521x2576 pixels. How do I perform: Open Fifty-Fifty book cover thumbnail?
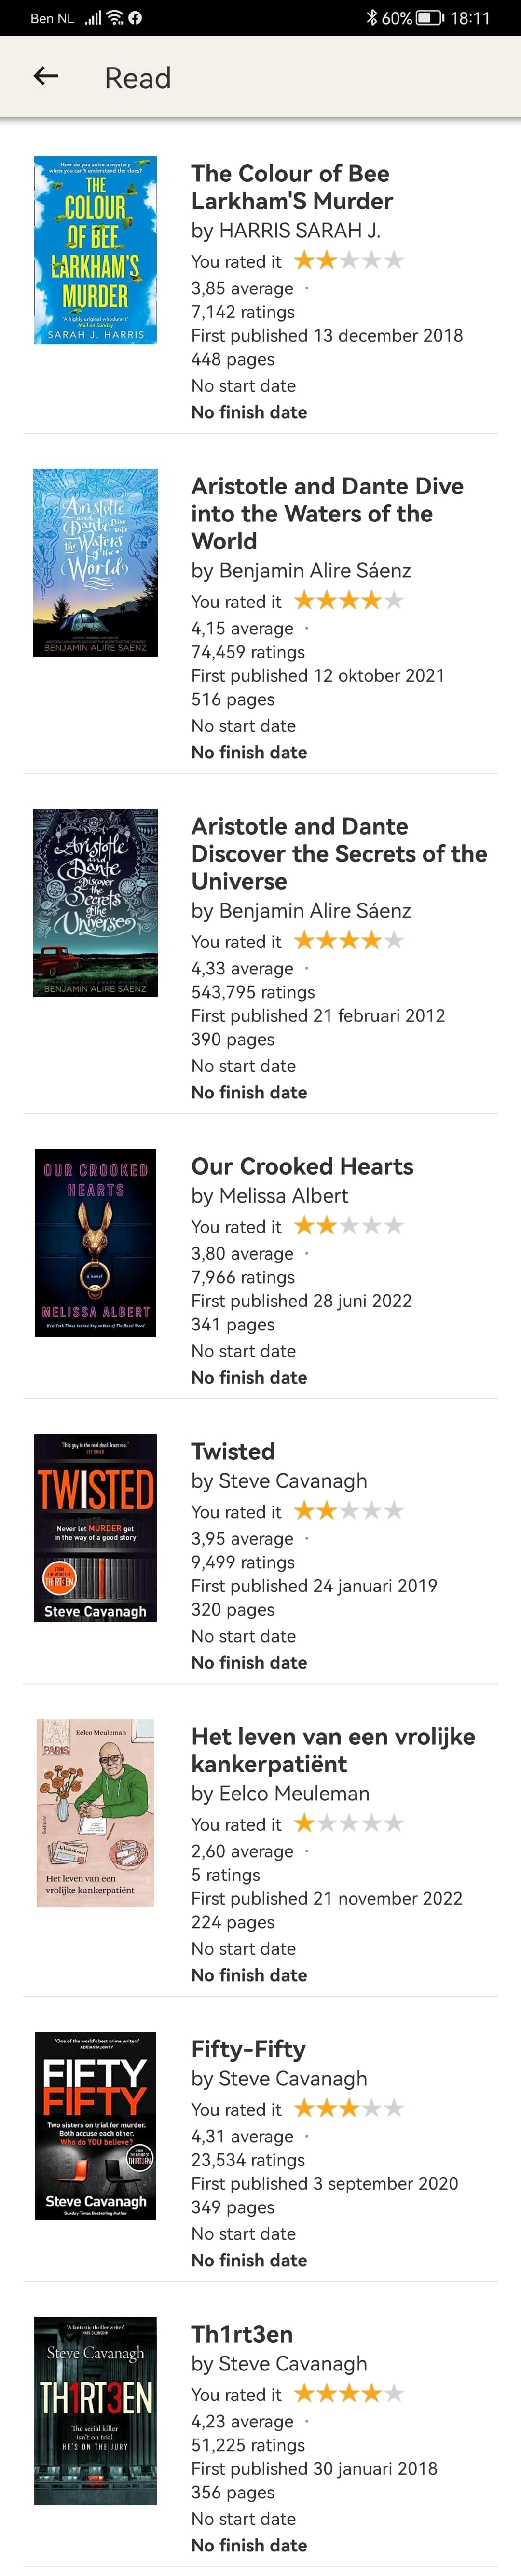point(95,2126)
